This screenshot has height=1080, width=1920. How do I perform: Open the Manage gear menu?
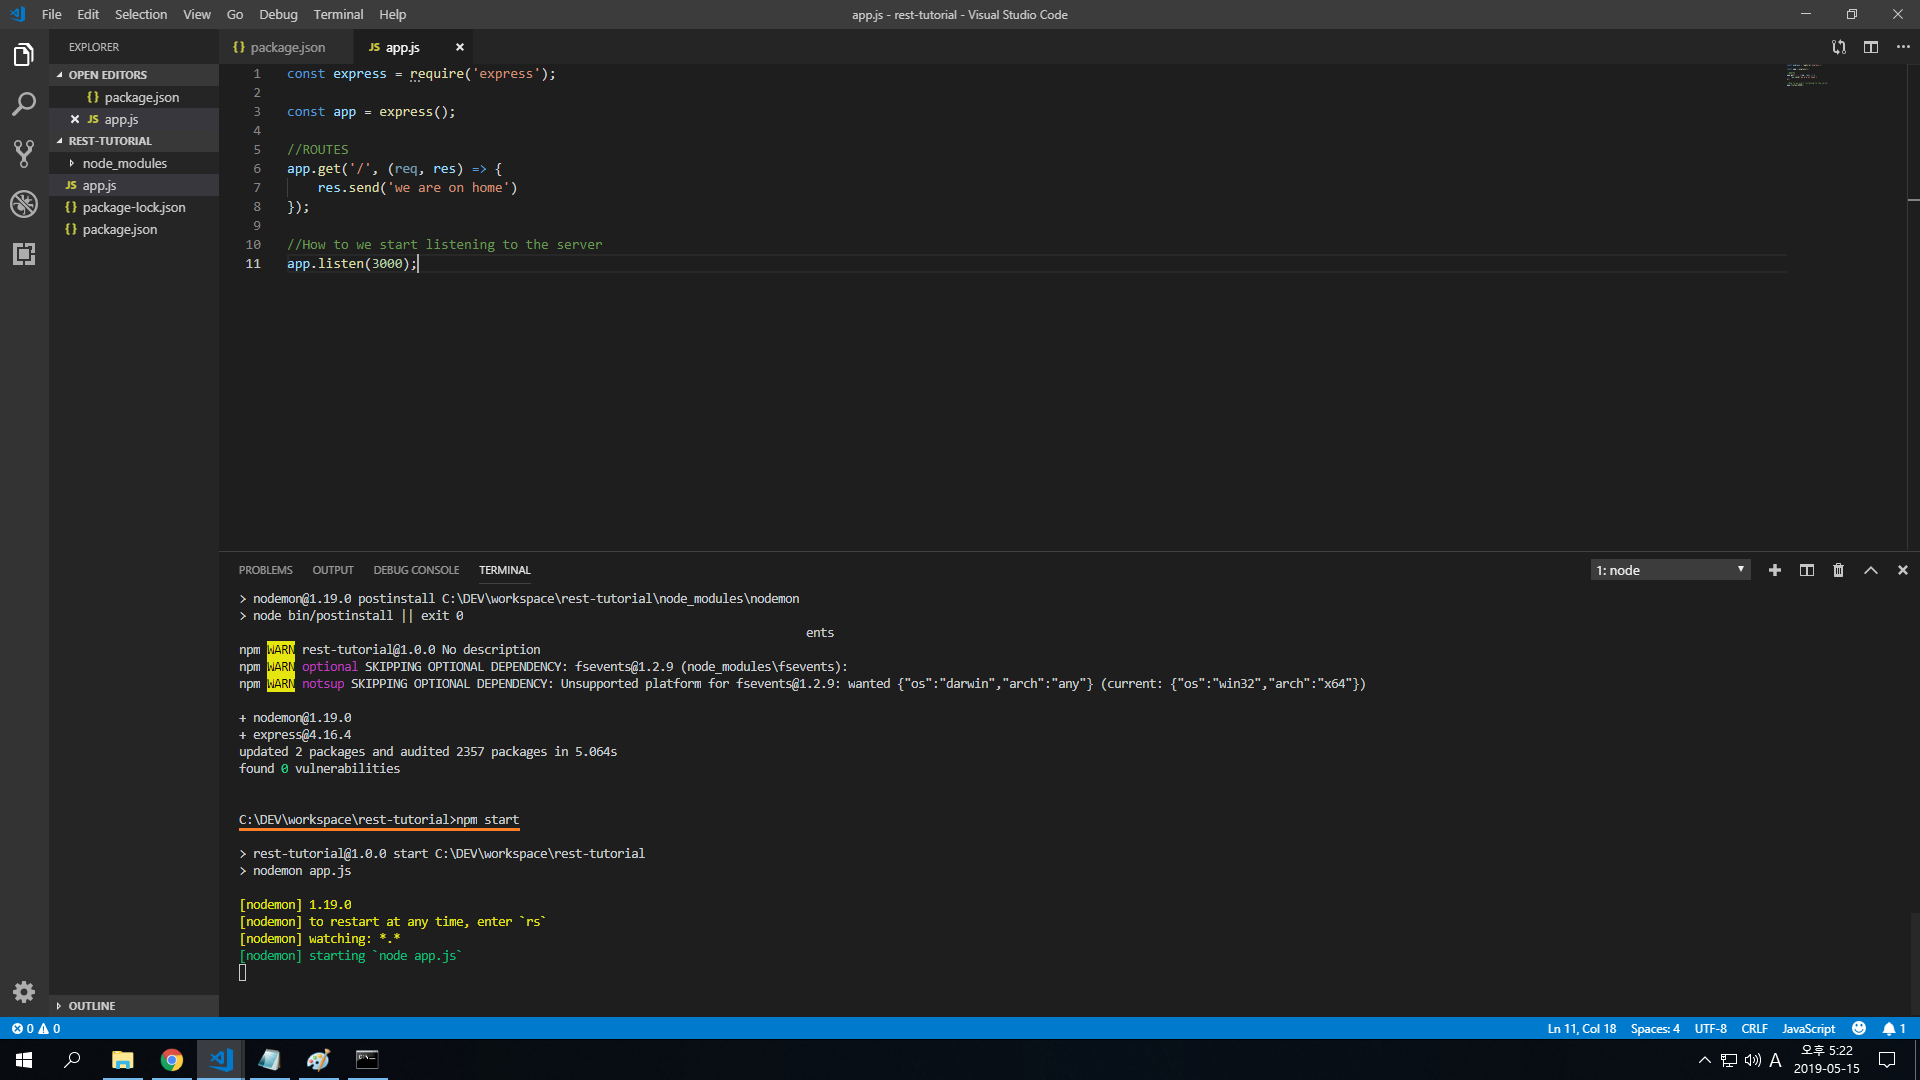(x=24, y=991)
